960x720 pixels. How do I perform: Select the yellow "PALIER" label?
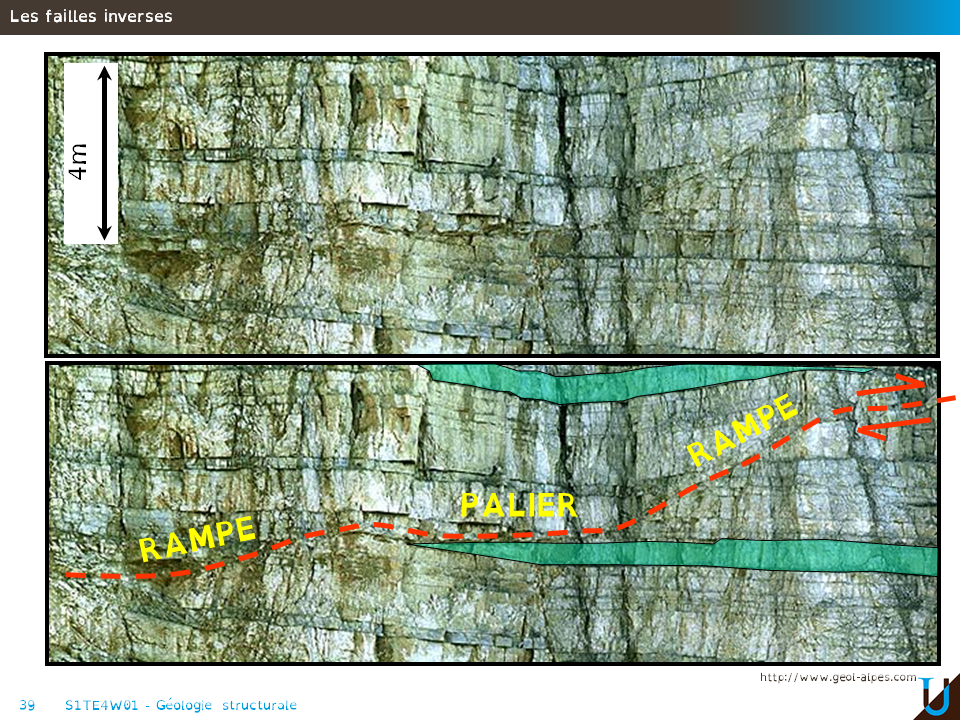tap(519, 505)
